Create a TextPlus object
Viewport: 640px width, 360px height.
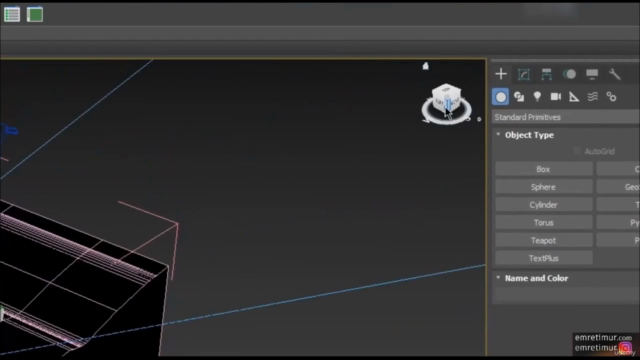click(x=544, y=258)
